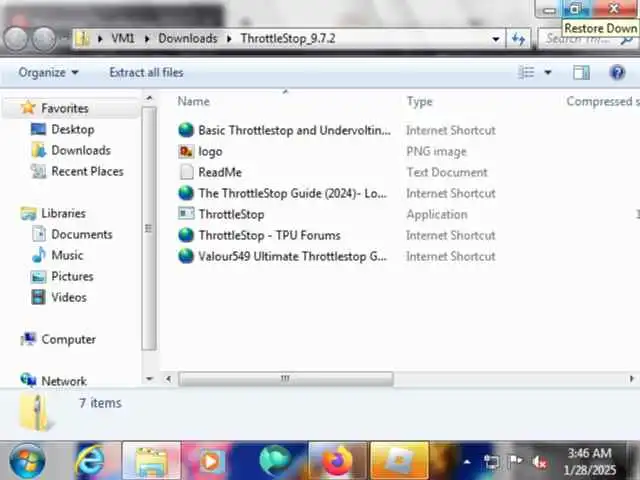640x480 pixels.
Task: Expand the arrow after VM1 in the path
Action: (x=147, y=39)
